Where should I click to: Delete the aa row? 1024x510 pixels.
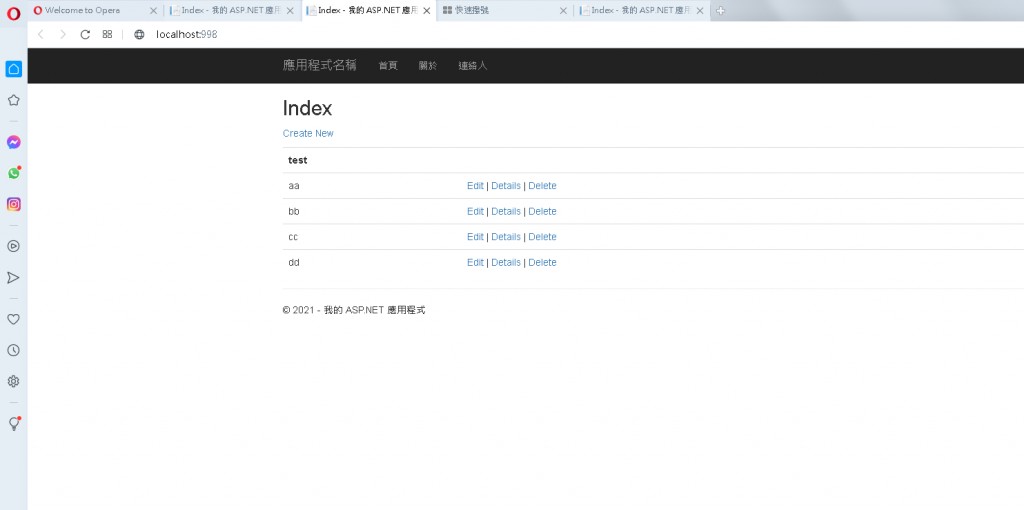point(542,185)
